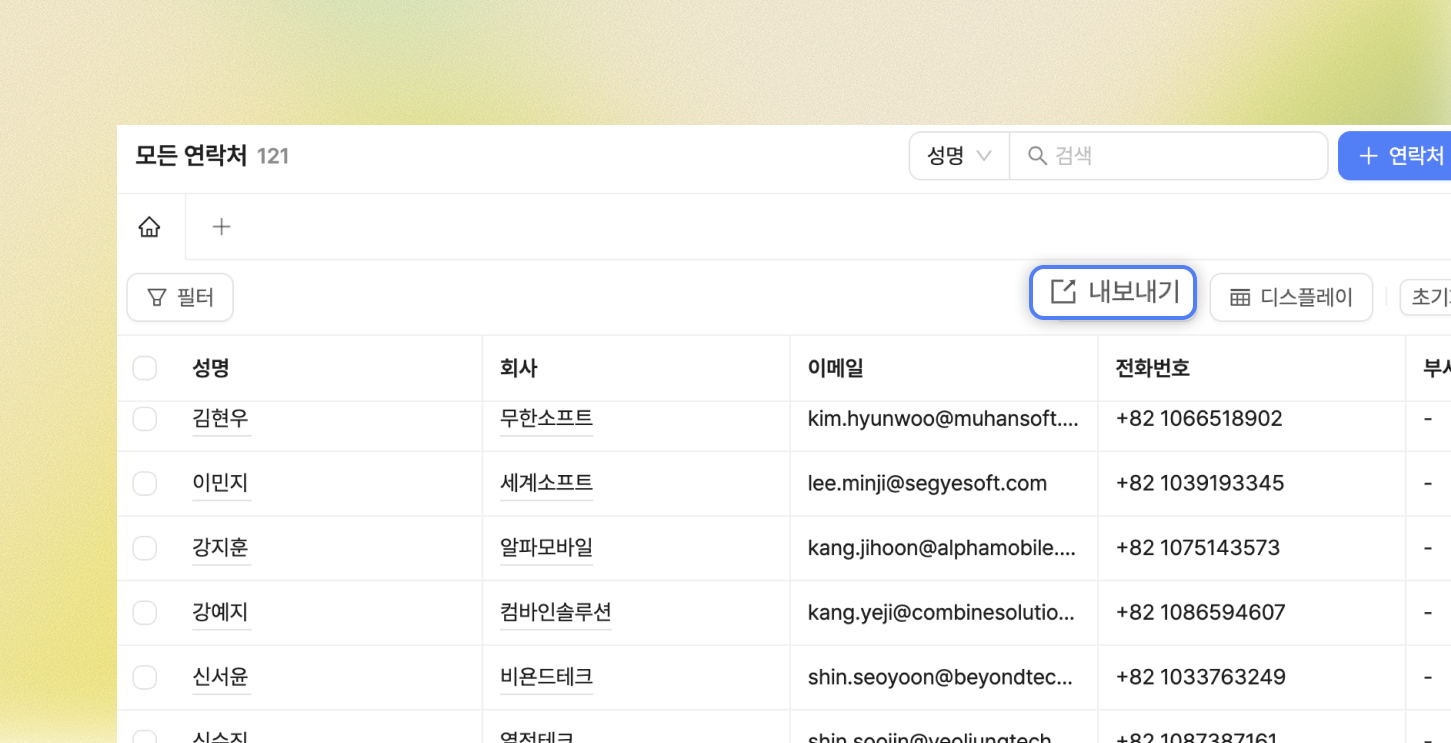Click the filter funnel icon
Image resolution: width=1451 pixels, height=743 pixels.
coord(157,297)
